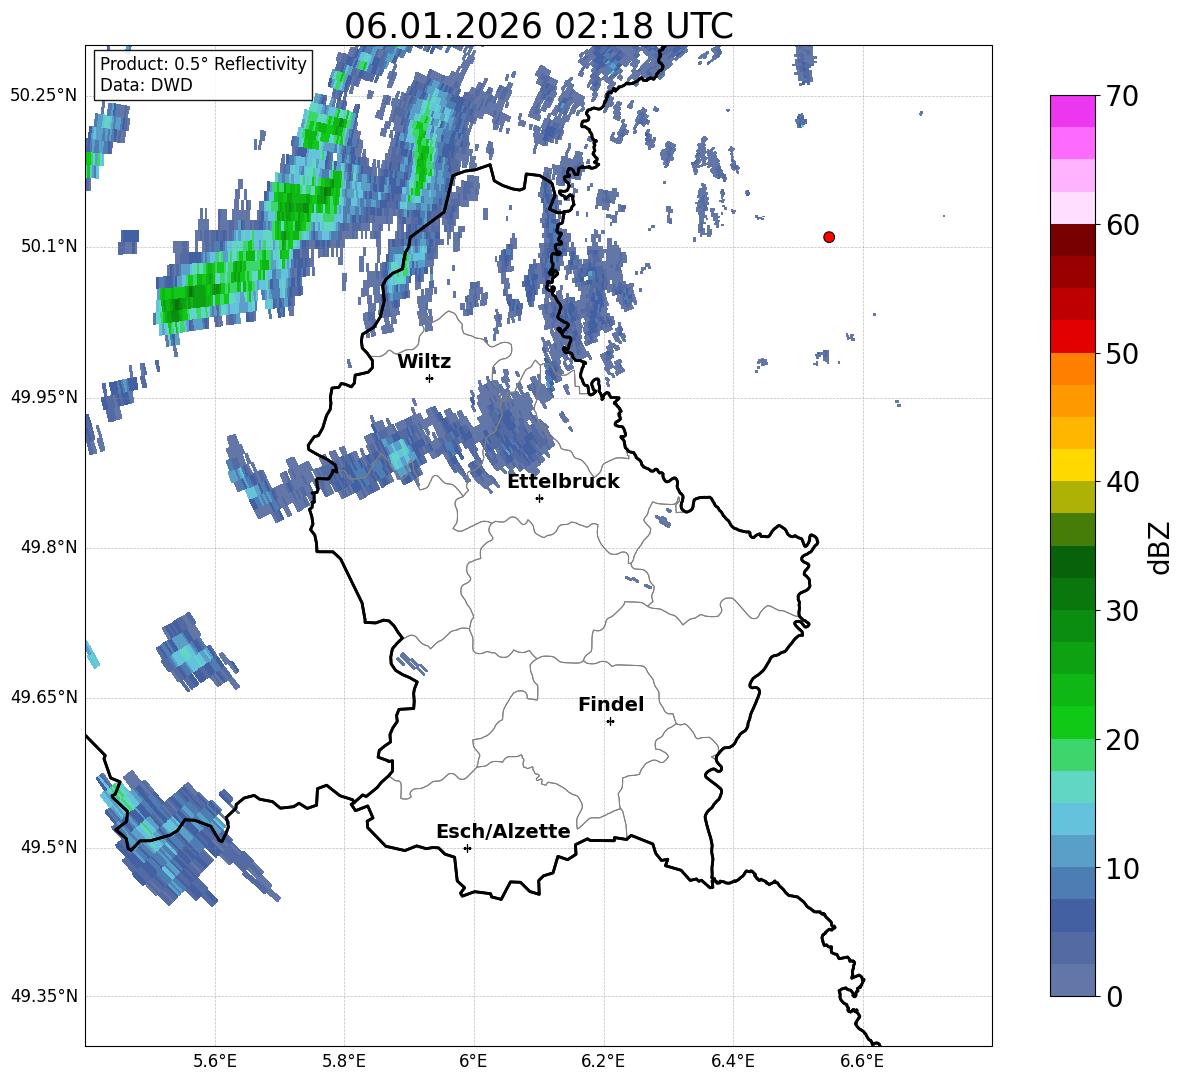Screen dimensions: 1184x1081
Task: Click the title 06.01.2026 02:18 UTC
Action: point(538,26)
